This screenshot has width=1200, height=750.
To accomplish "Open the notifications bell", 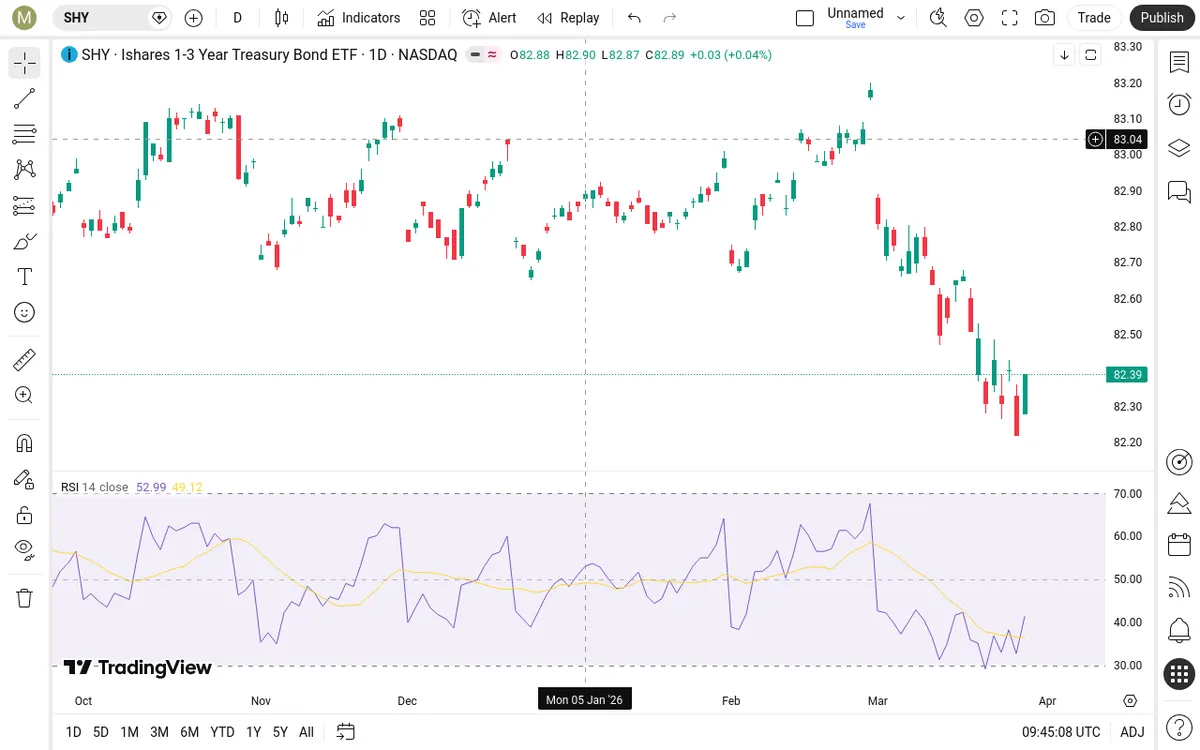I will pyautogui.click(x=1179, y=631).
